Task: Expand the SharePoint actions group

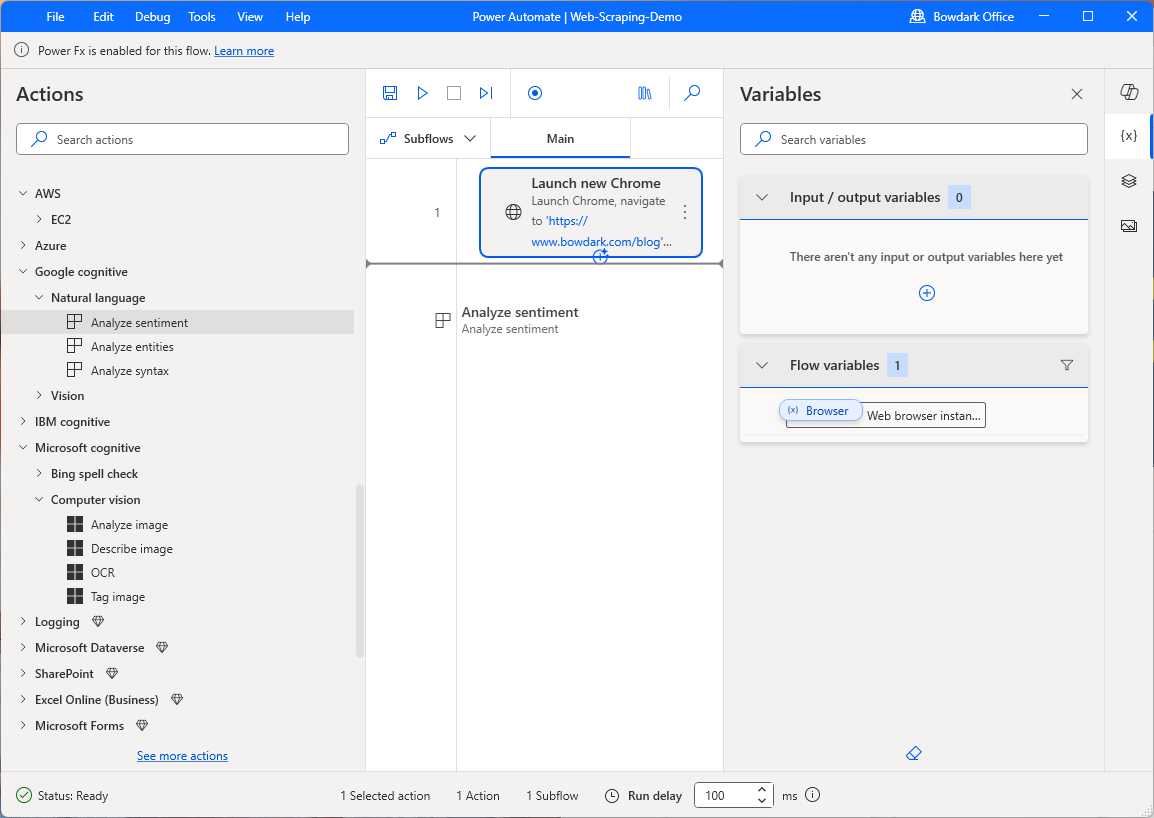Action: pos(23,673)
